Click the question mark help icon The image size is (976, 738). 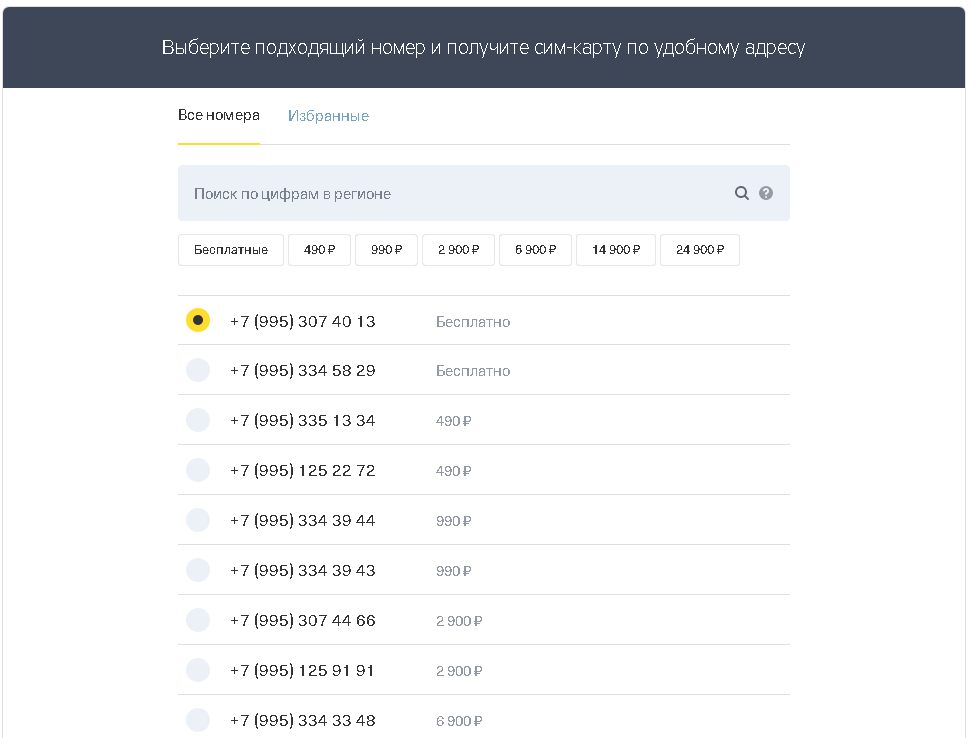pyautogui.click(x=766, y=193)
